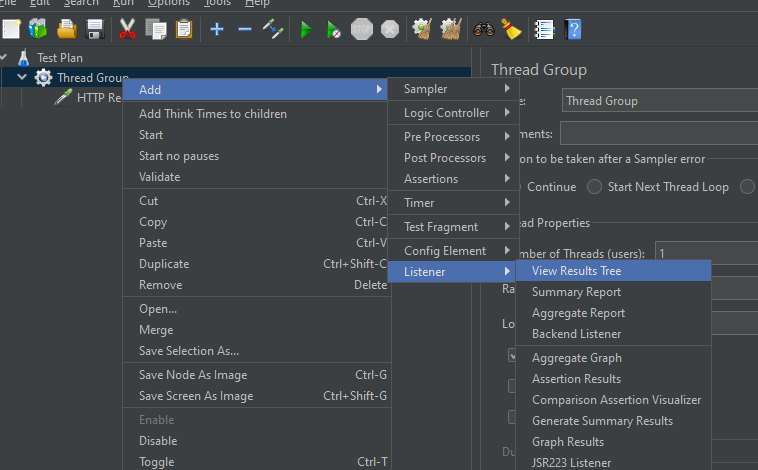Click the Toggle icon in toolbar
Image resolution: width=758 pixels, height=470 pixels.
[x=273, y=29]
